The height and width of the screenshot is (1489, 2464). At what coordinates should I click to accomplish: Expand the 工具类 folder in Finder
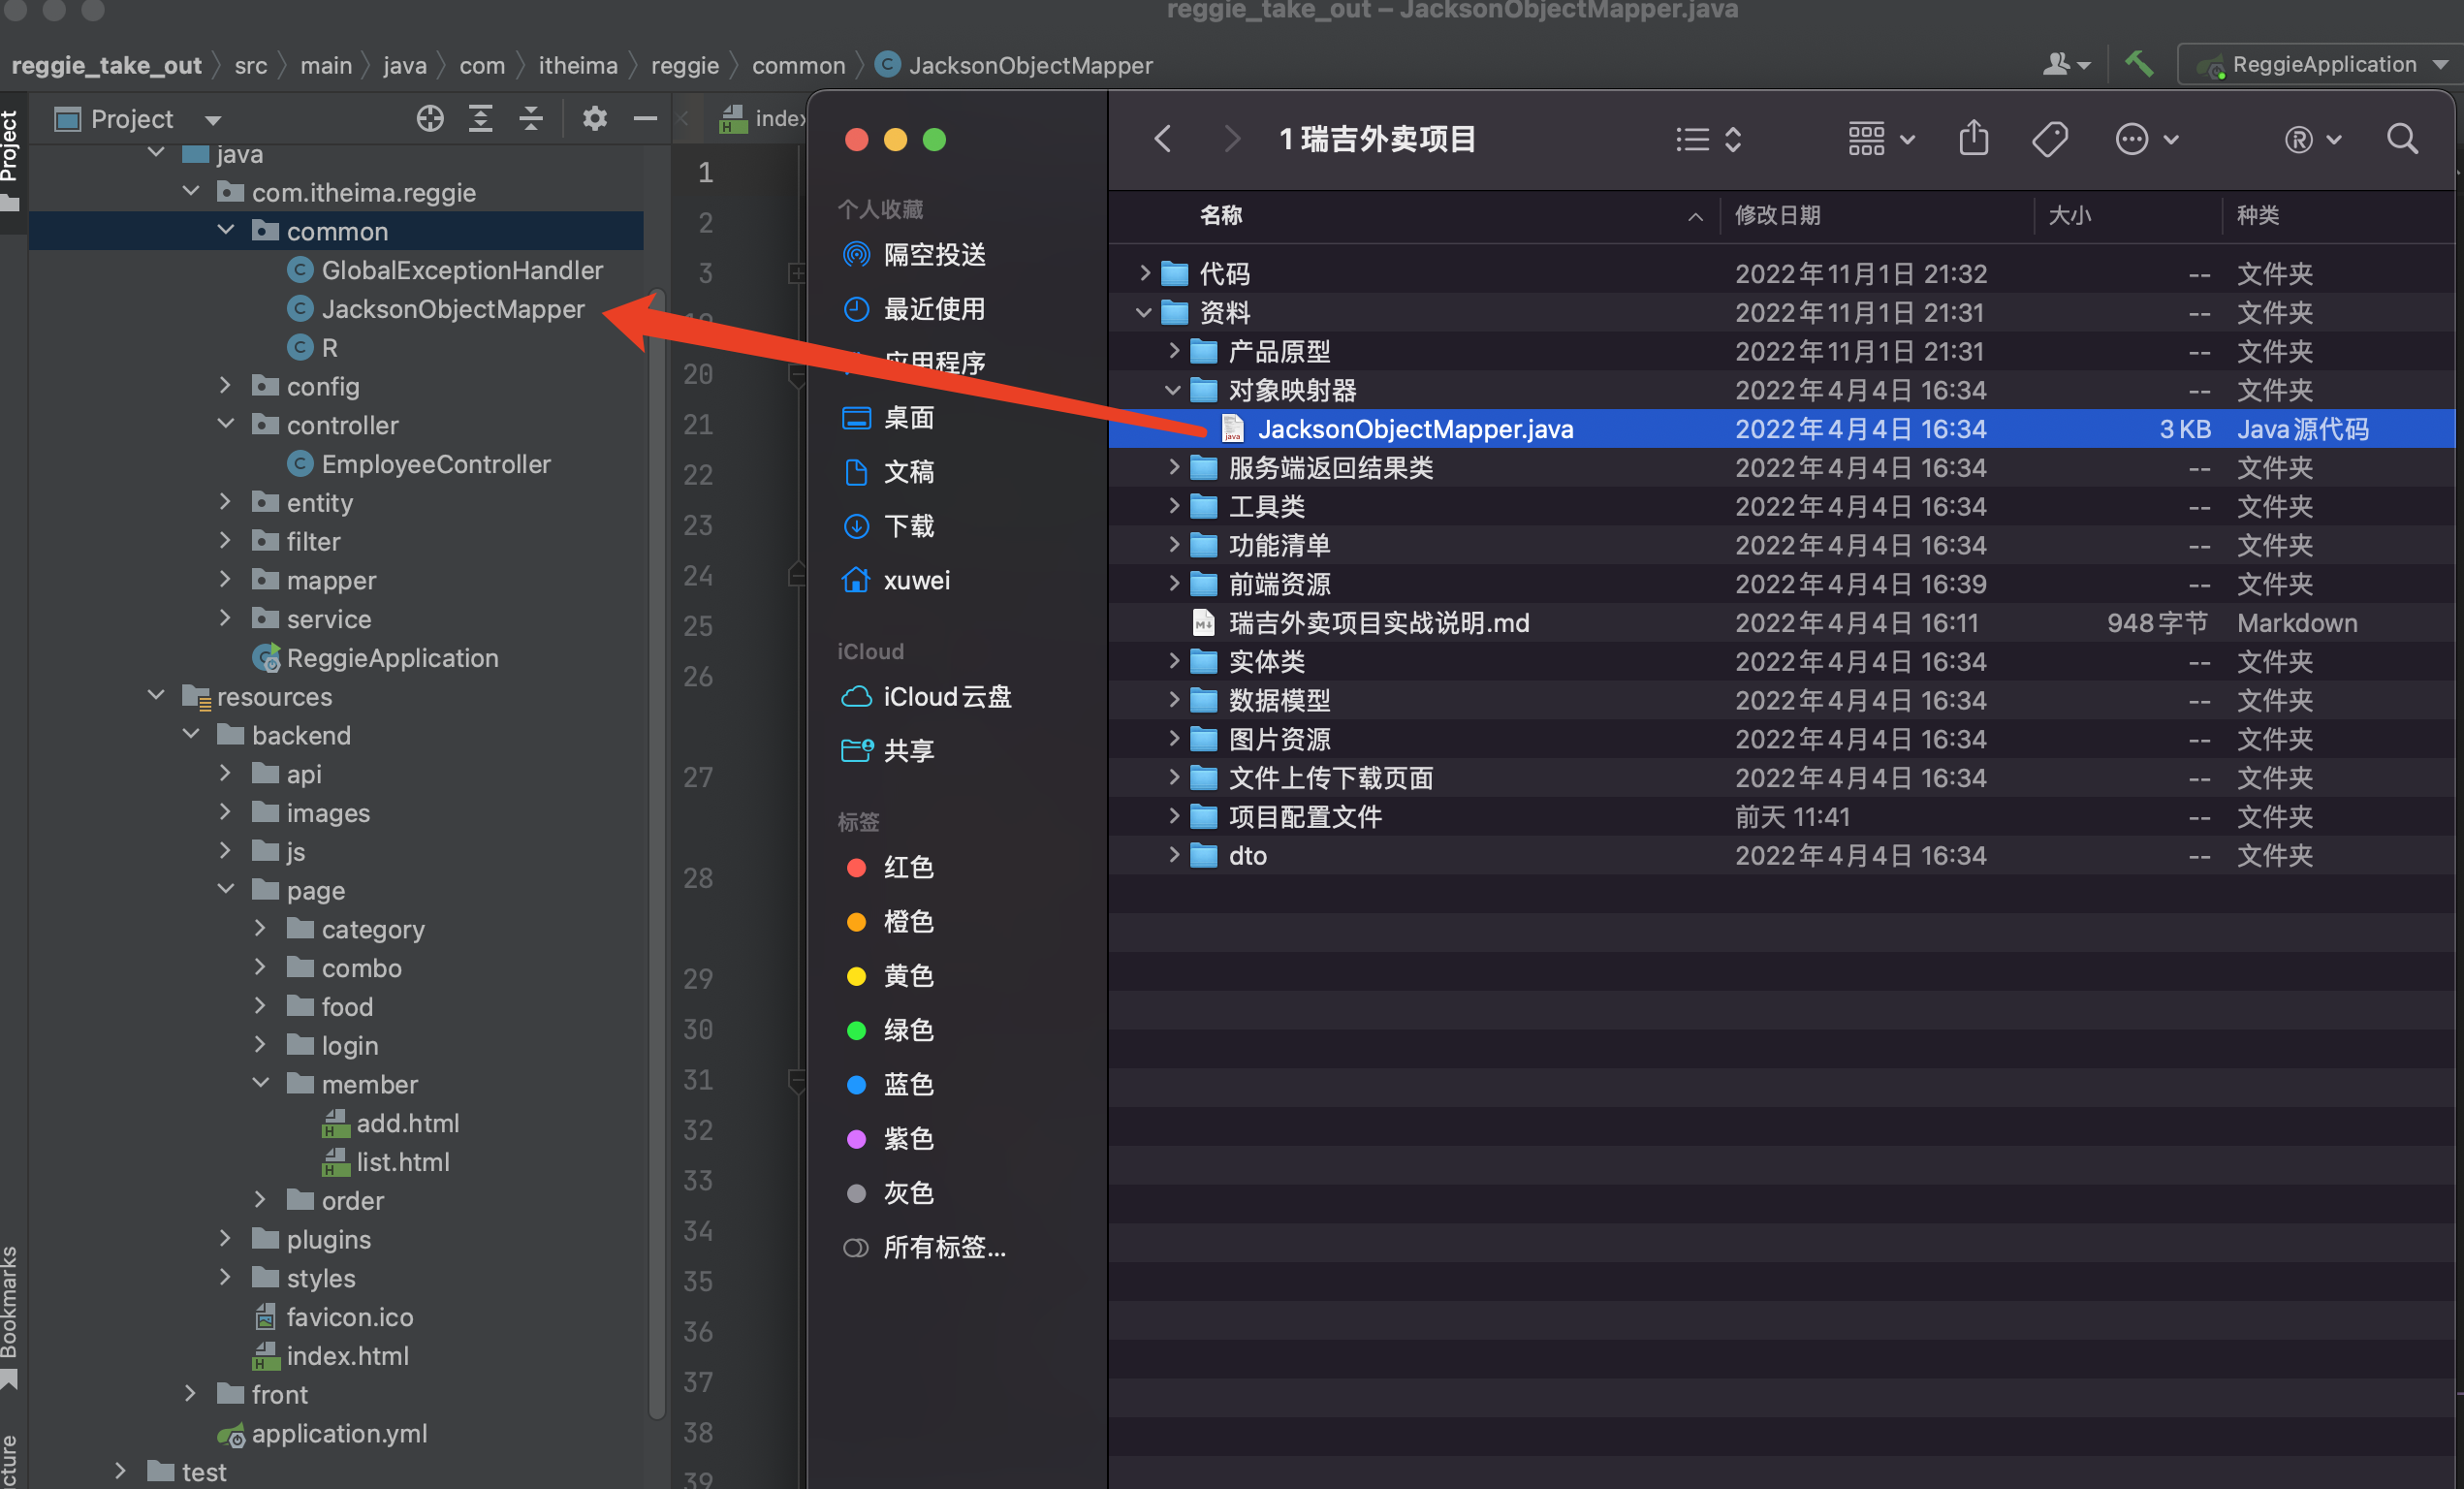click(x=1173, y=507)
